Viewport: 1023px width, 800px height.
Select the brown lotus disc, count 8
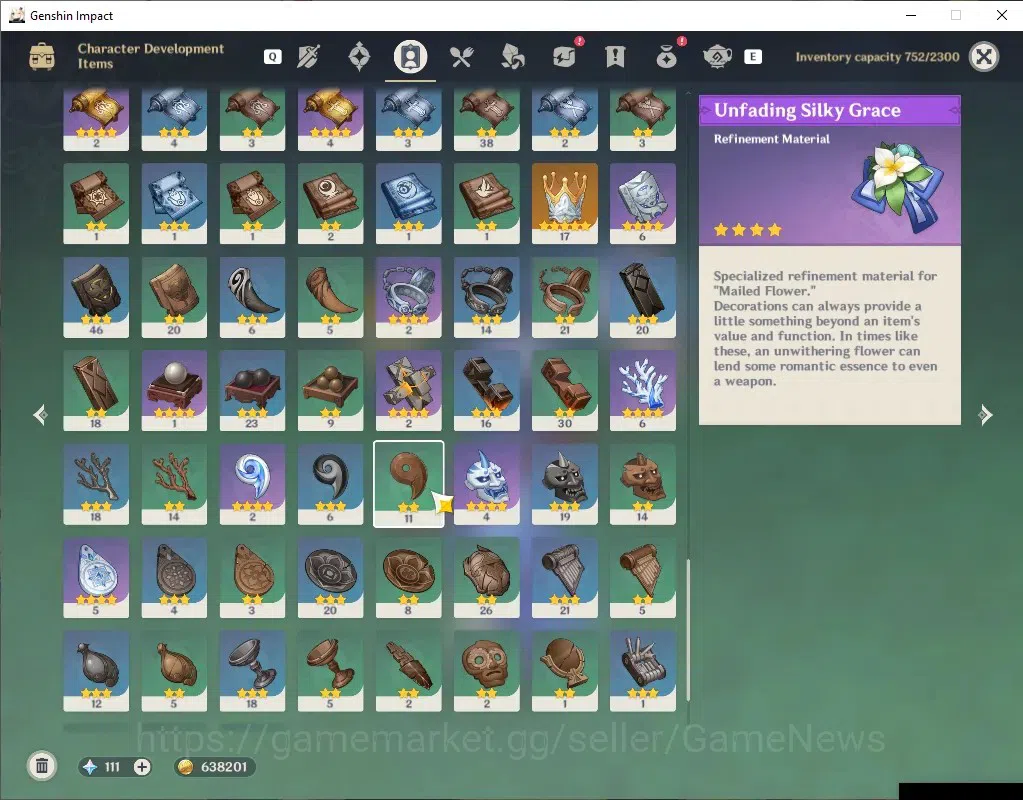[408, 577]
